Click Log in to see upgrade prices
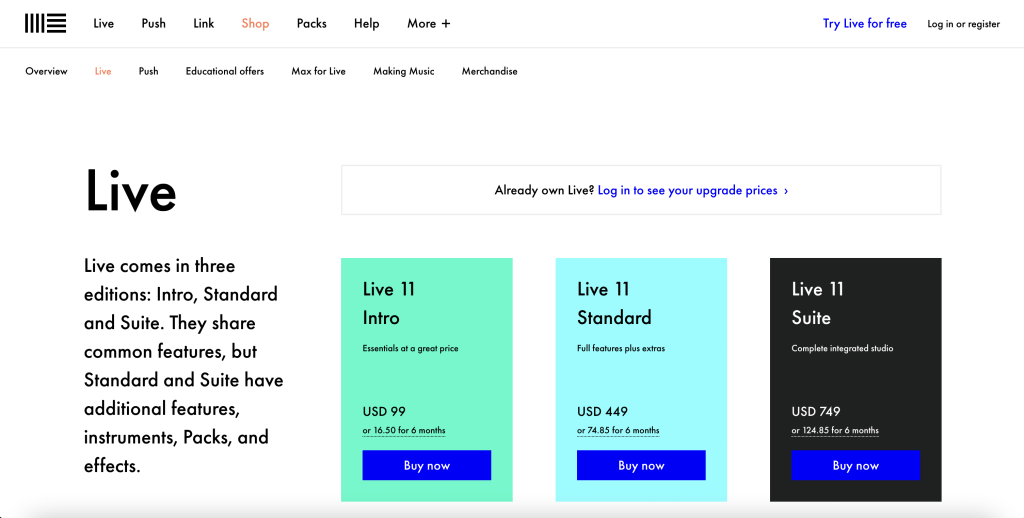Image resolution: width=1024 pixels, height=518 pixels. tap(693, 191)
